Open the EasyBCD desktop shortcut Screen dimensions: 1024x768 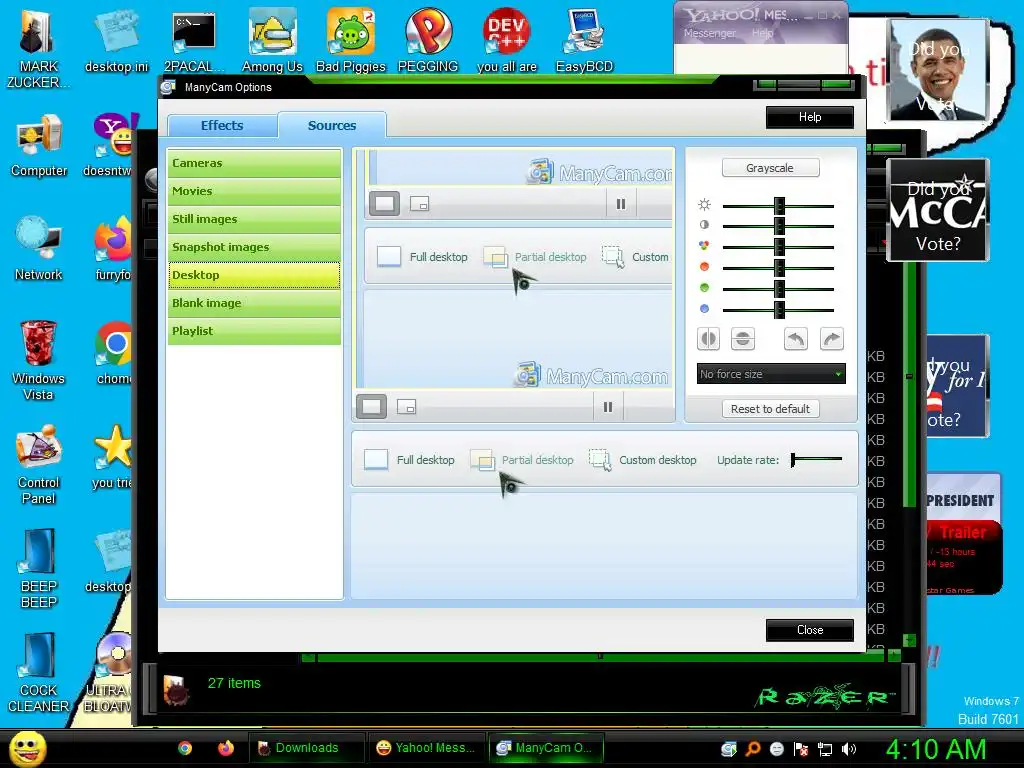[x=584, y=42]
